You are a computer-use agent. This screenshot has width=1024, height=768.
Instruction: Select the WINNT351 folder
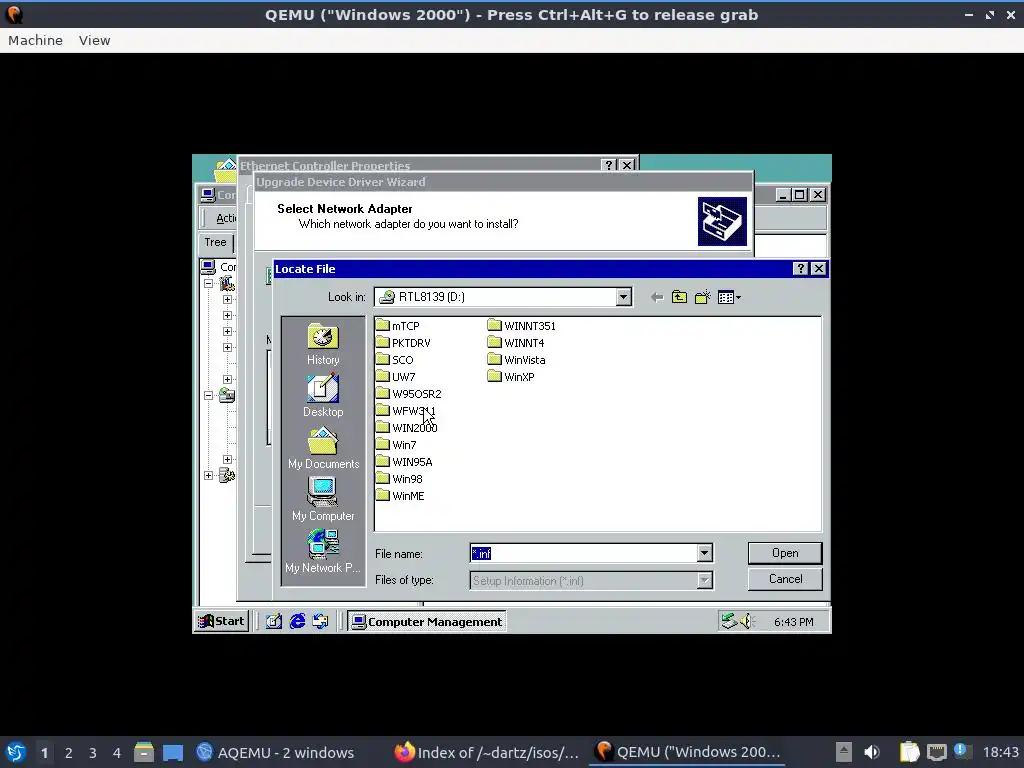pos(522,325)
